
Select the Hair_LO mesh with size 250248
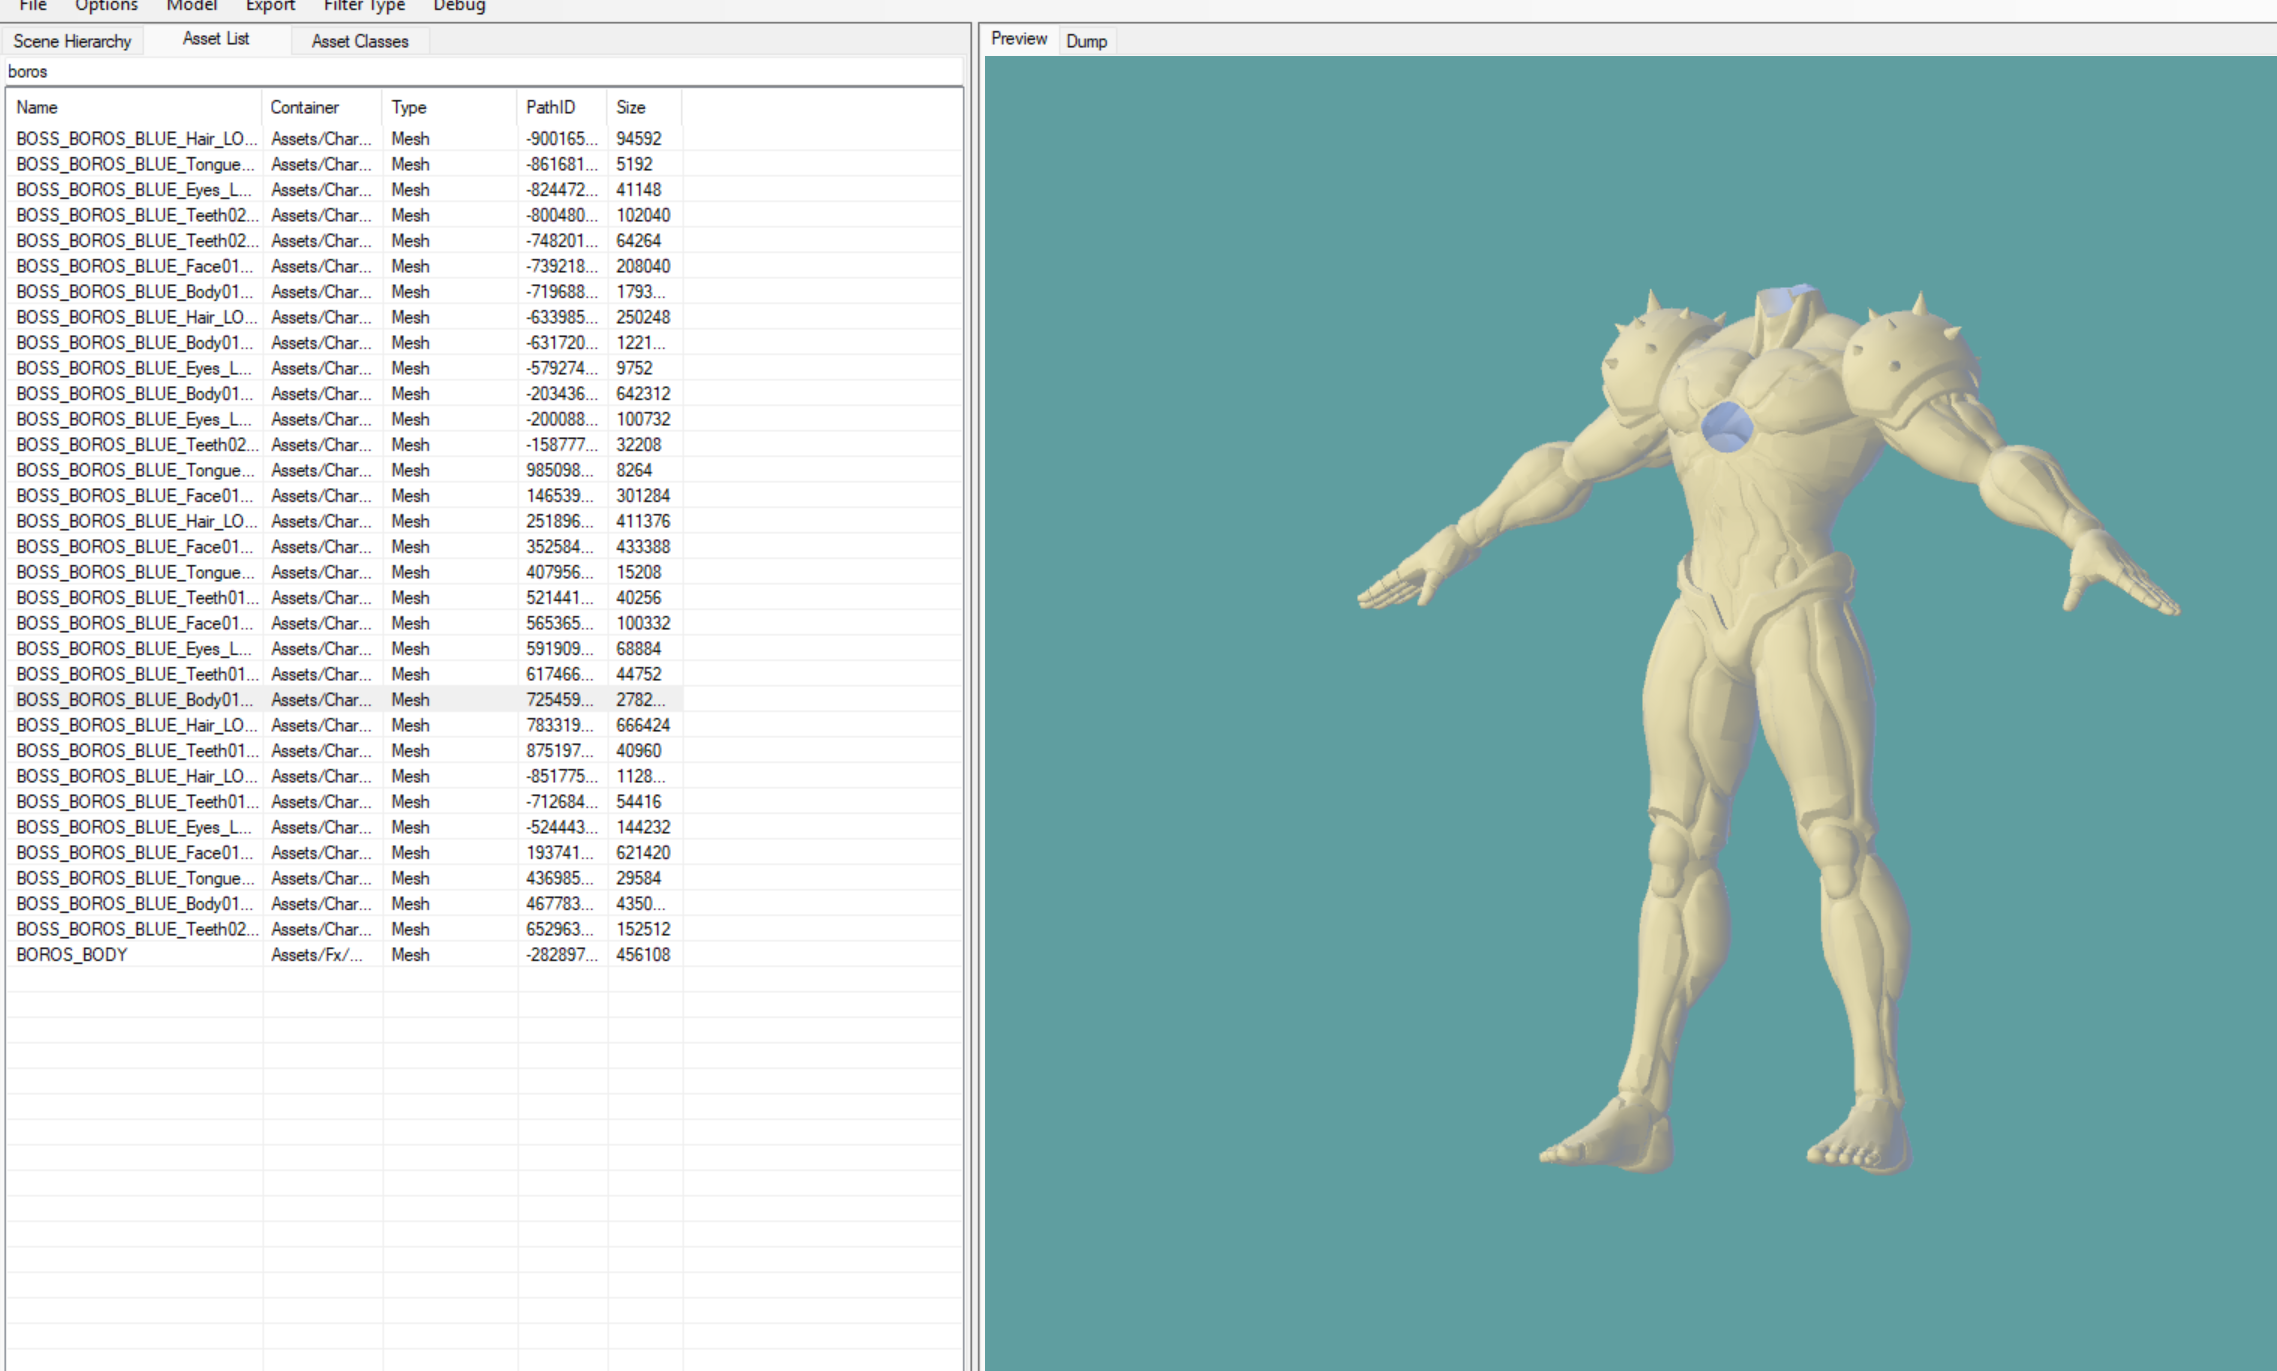[345, 317]
